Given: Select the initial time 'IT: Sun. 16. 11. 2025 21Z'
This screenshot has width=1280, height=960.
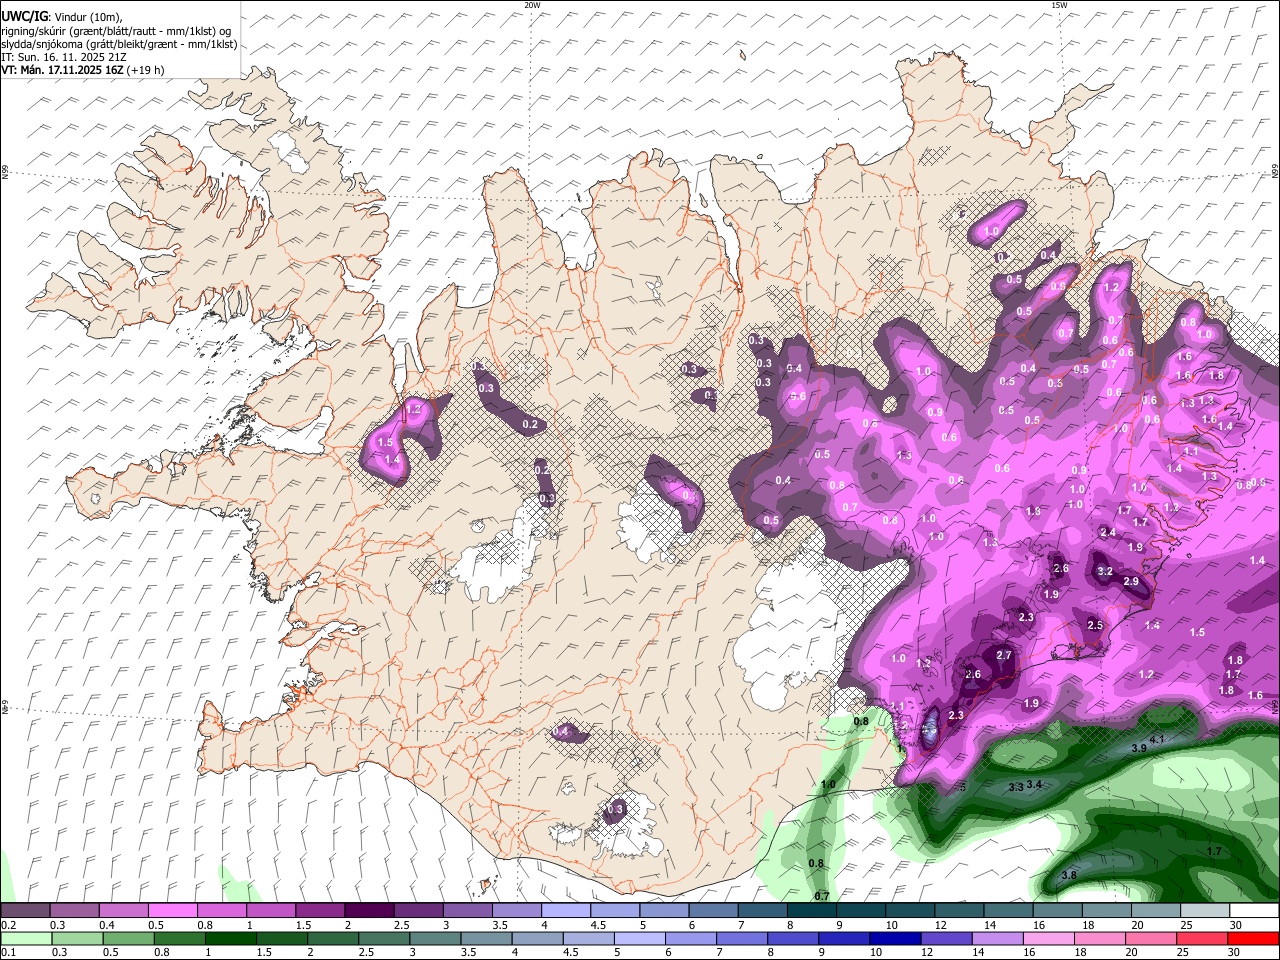Looking at the screenshot, I should coord(63,57).
